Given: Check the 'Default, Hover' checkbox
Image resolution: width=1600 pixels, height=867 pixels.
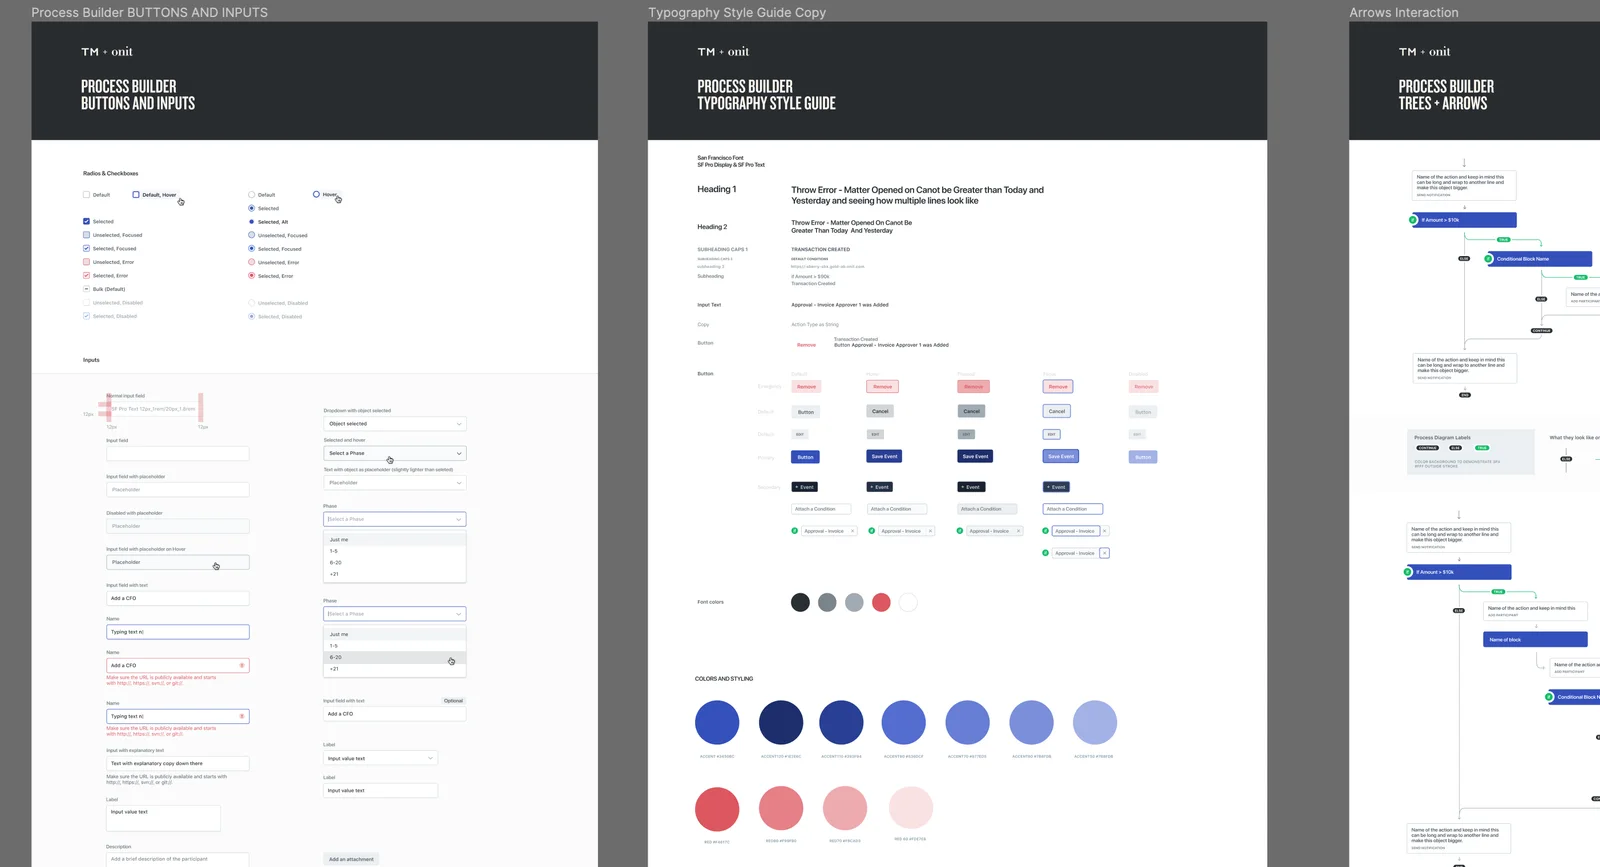Looking at the screenshot, I should tap(136, 195).
